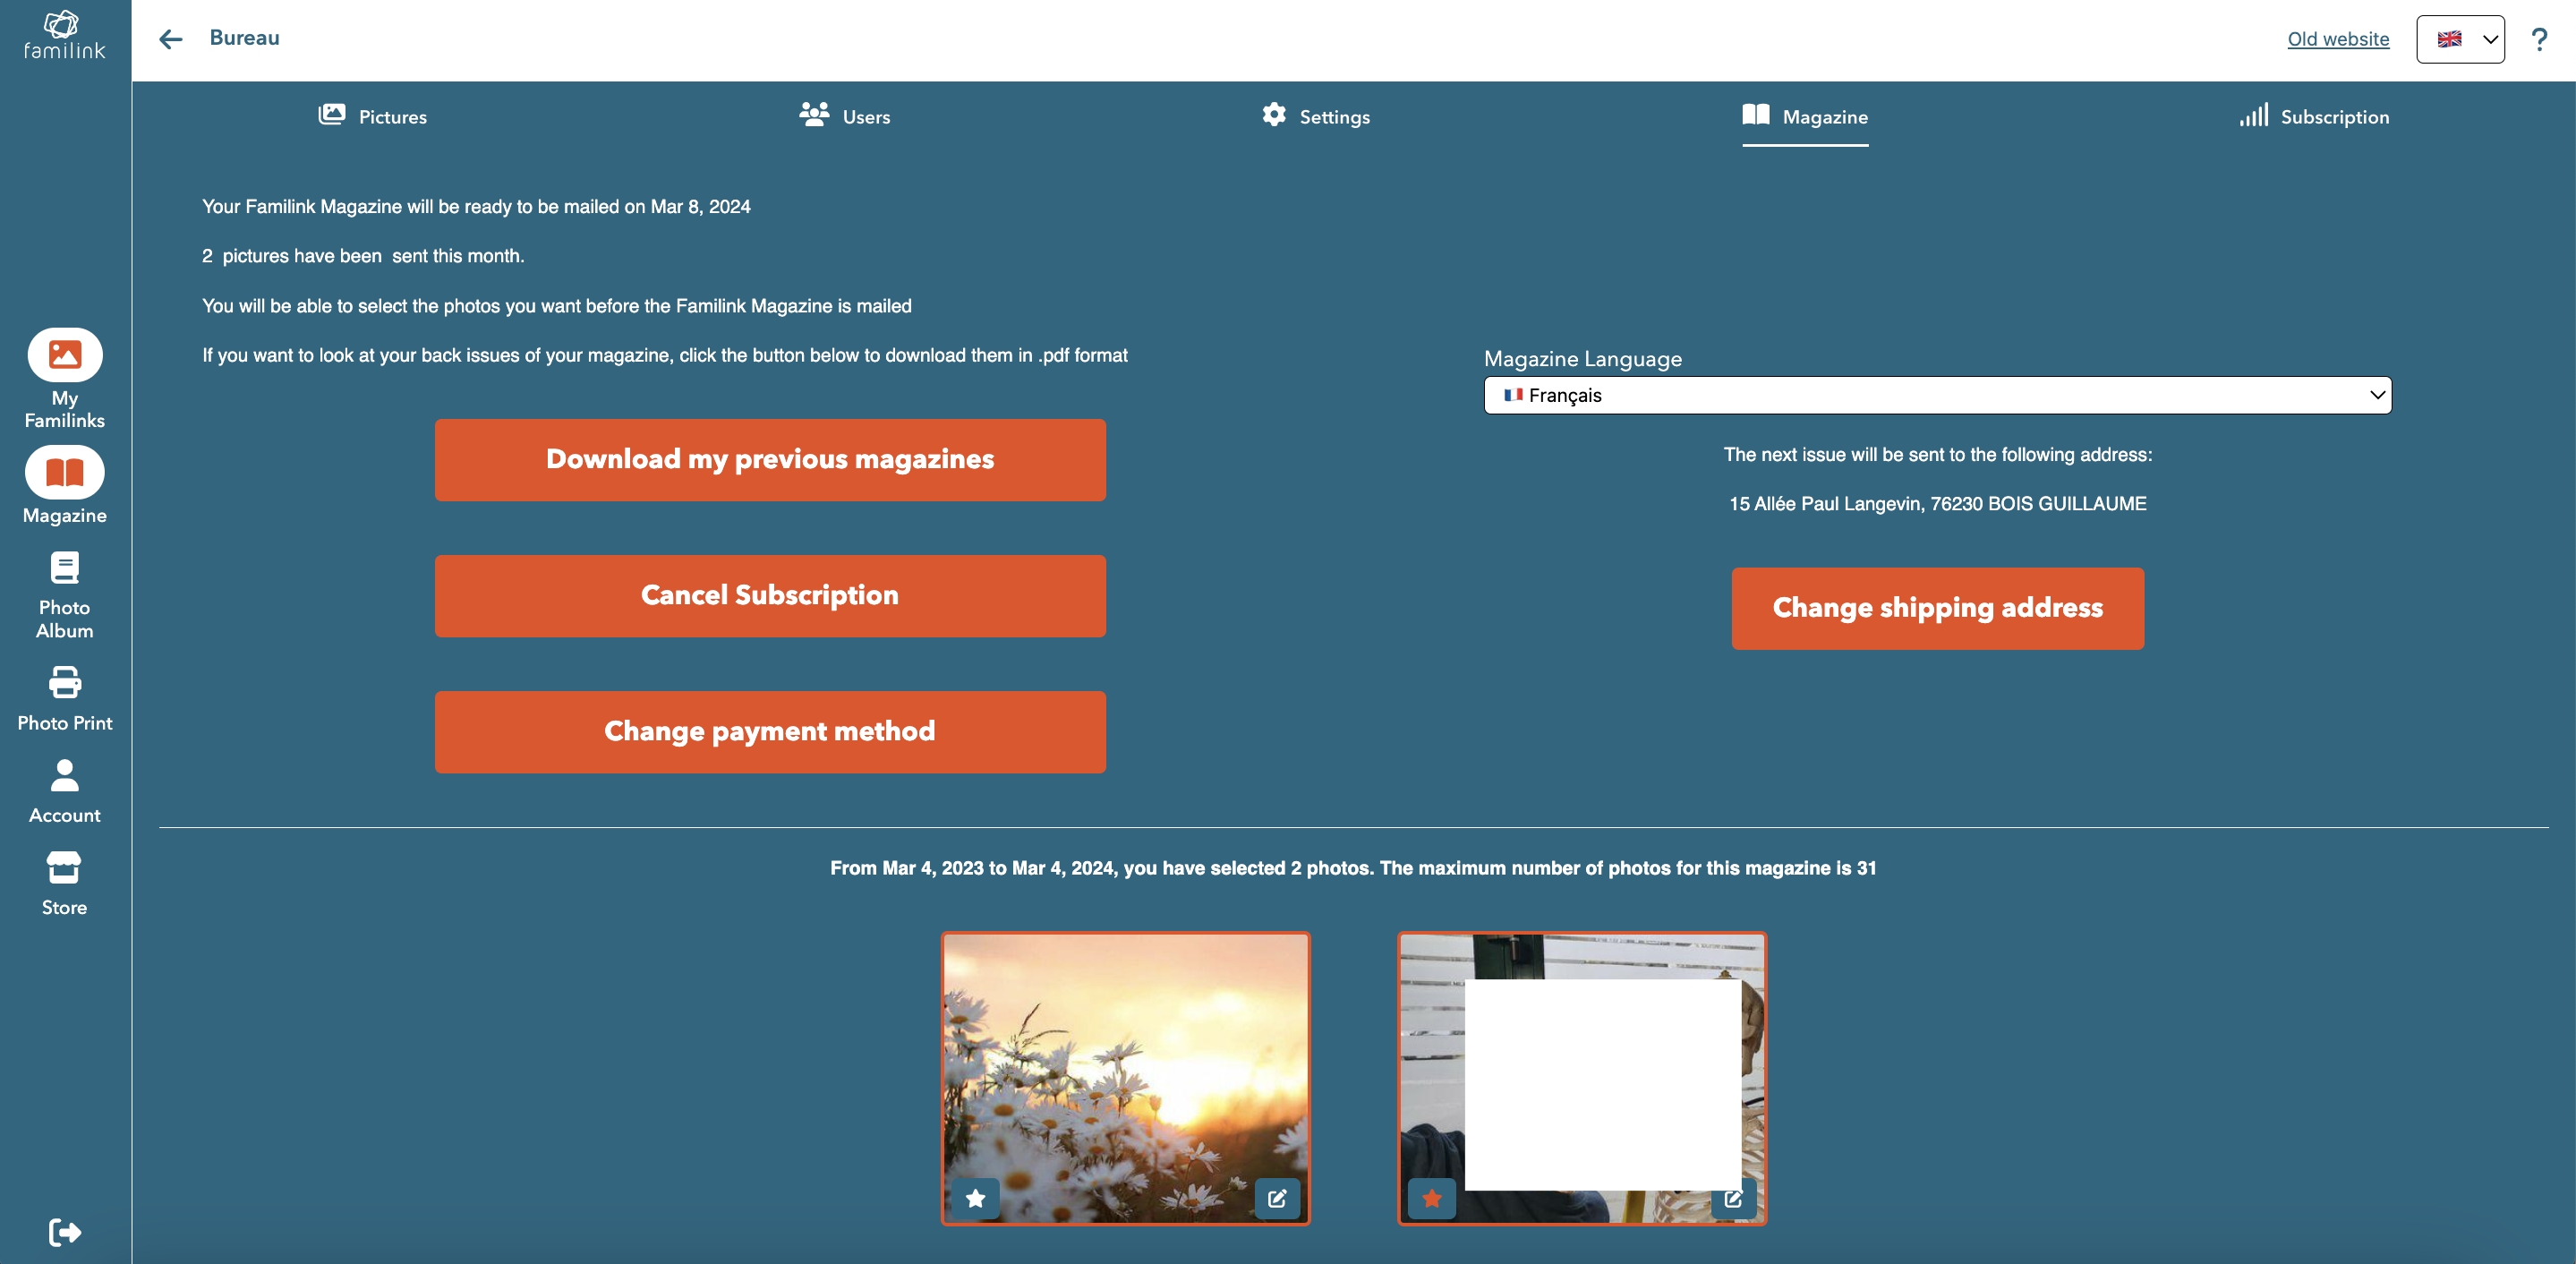This screenshot has width=2576, height=1264.
Task: Switch to the Pictures tab
Action: coord(372,116)
